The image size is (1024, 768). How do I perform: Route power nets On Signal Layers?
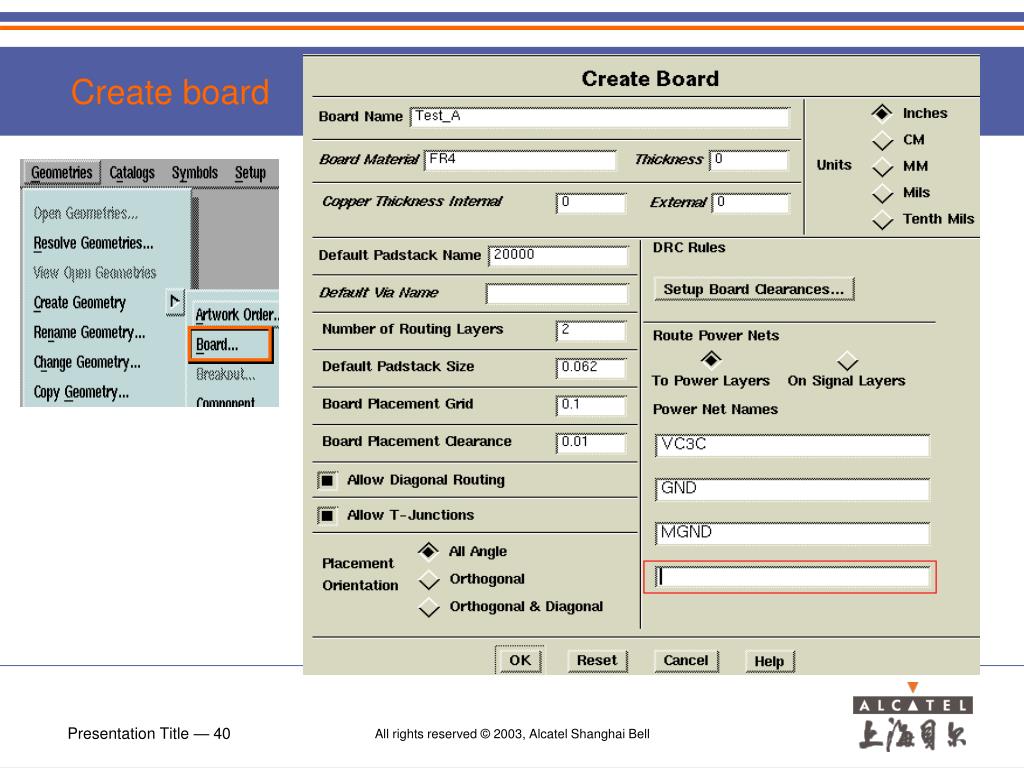pyautogui.click(x=847, y=360)
